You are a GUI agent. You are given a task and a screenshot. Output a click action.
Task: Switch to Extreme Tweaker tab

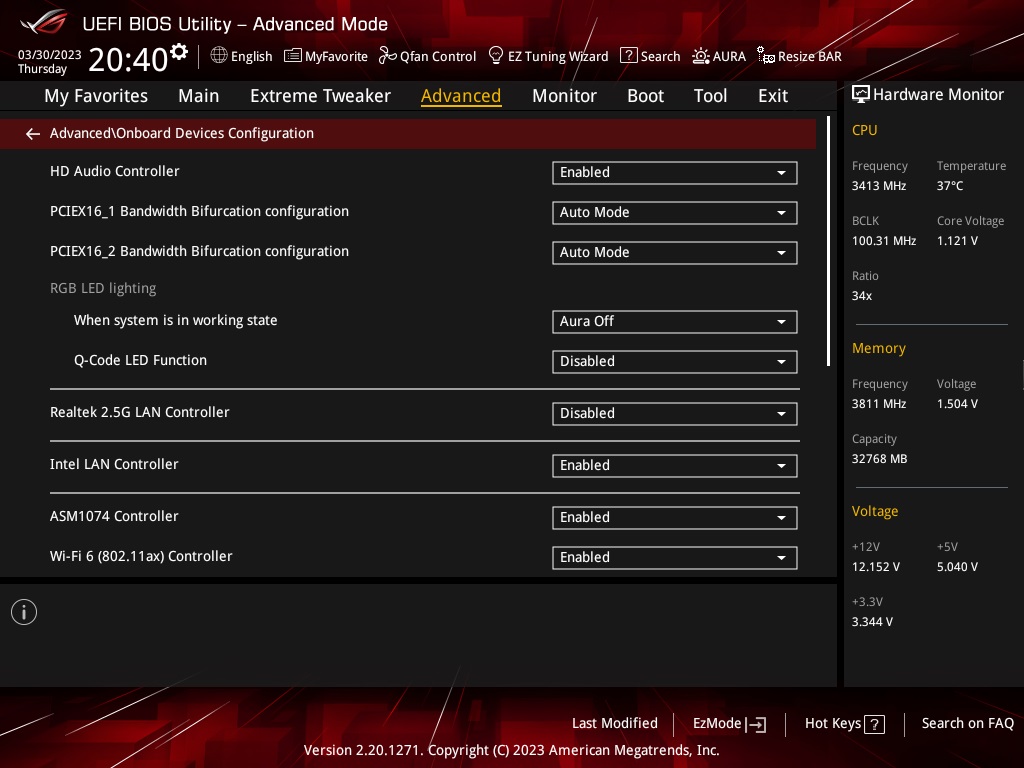click(x=320, y=96)
